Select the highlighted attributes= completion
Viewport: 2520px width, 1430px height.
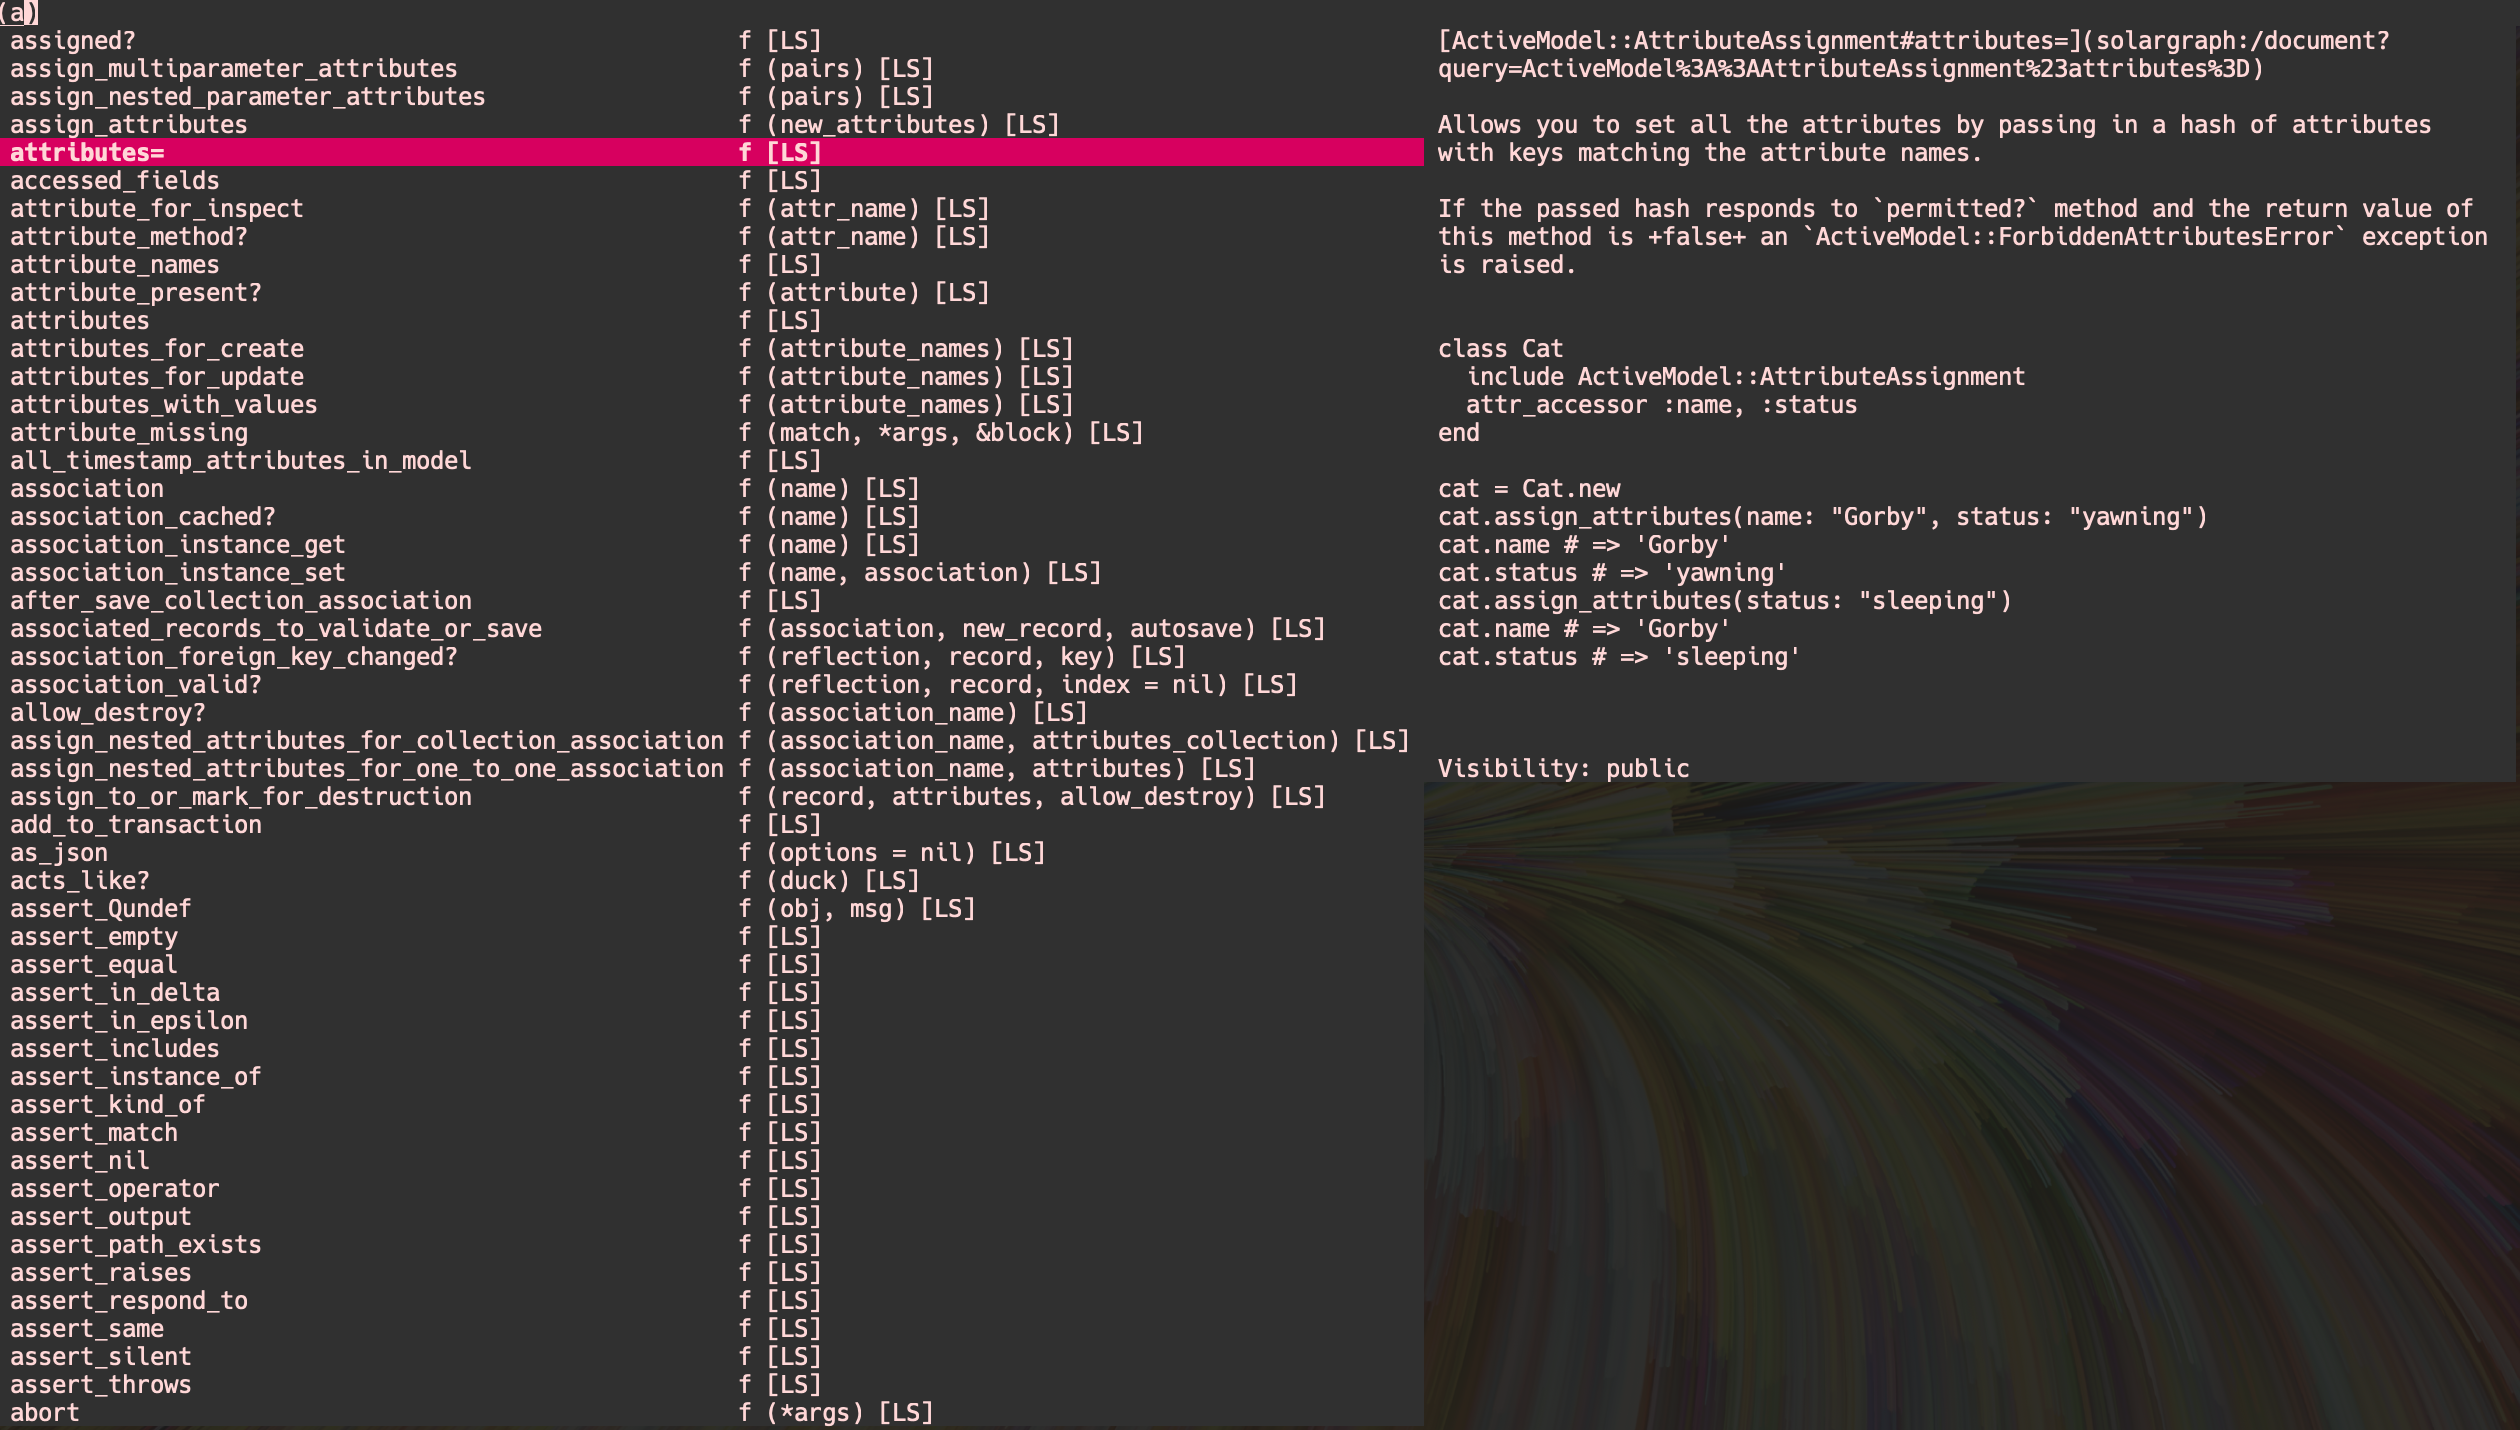point(87,153)
